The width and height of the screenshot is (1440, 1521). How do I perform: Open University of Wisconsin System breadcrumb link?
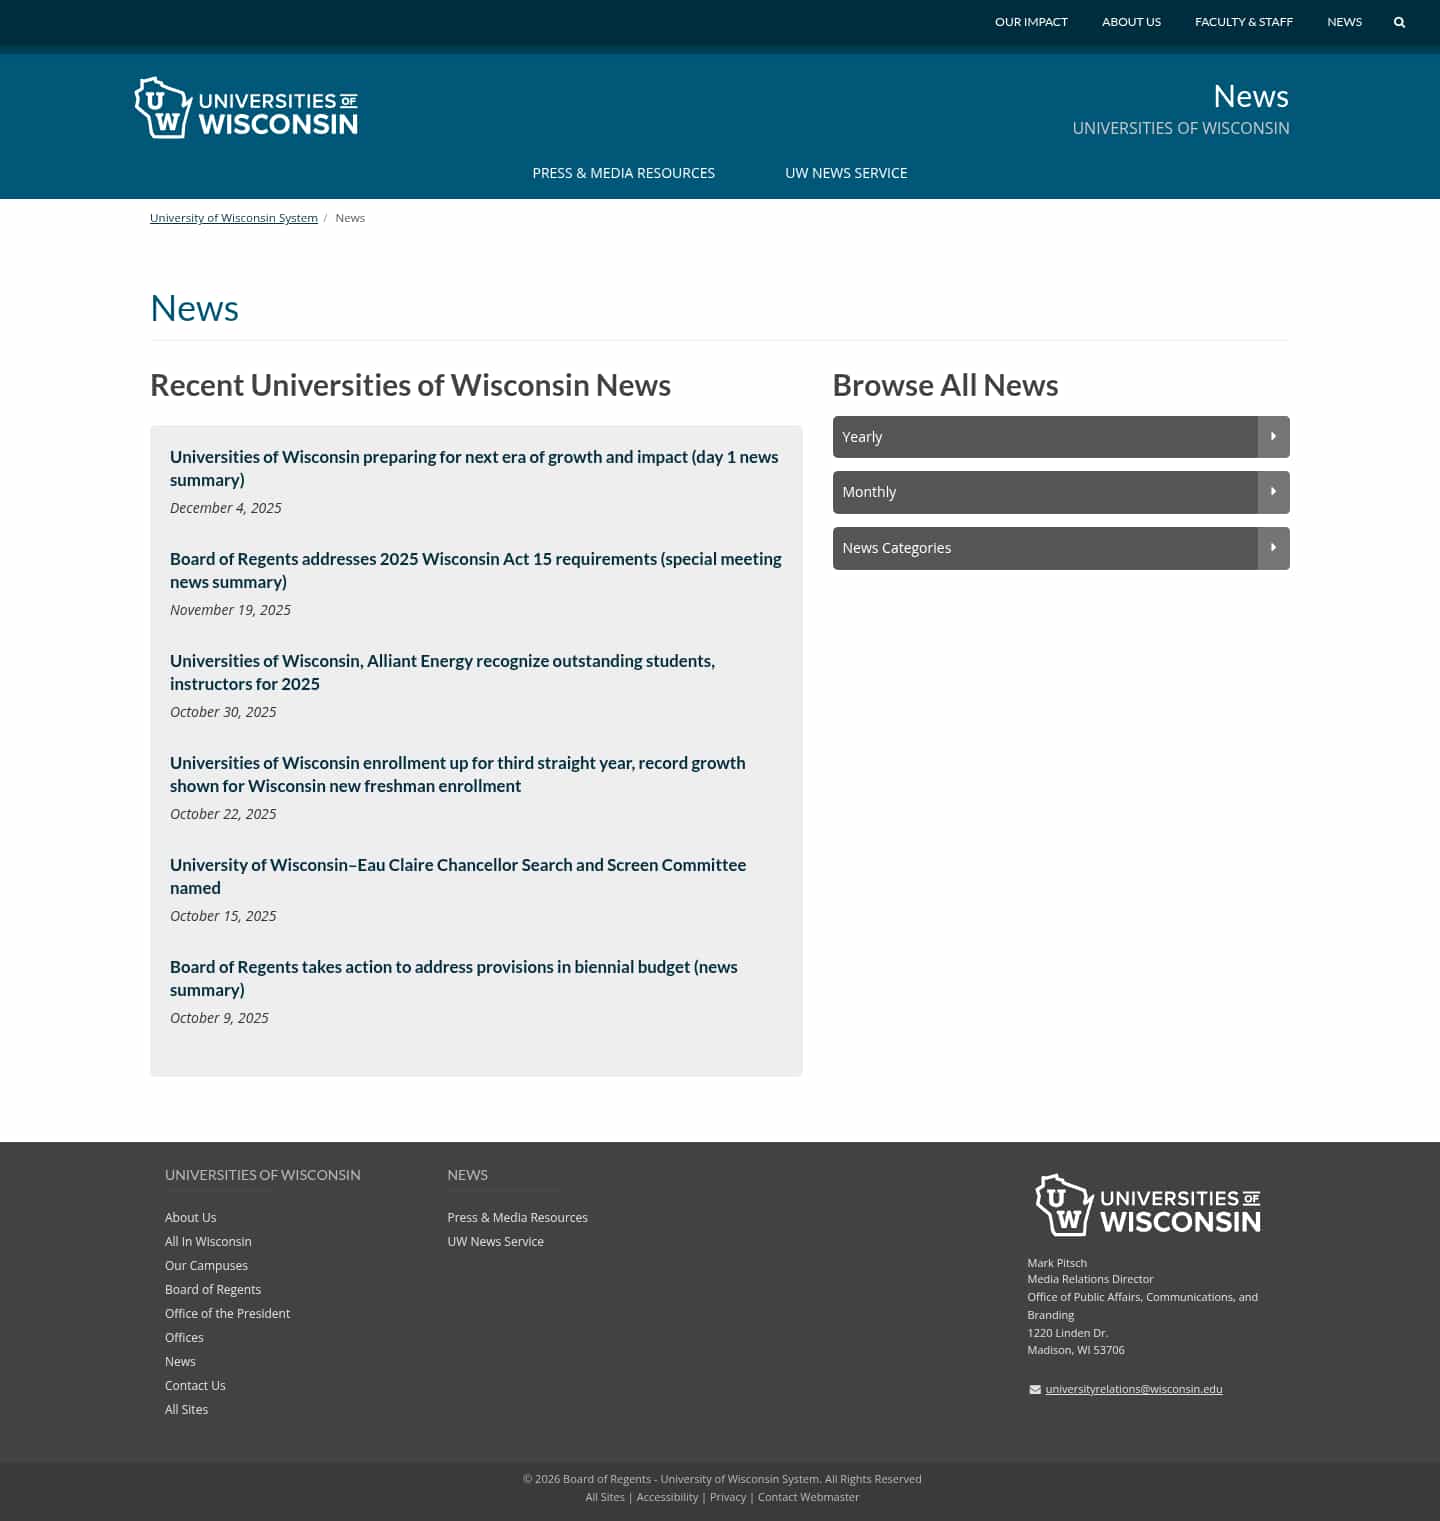click(234, 217)
